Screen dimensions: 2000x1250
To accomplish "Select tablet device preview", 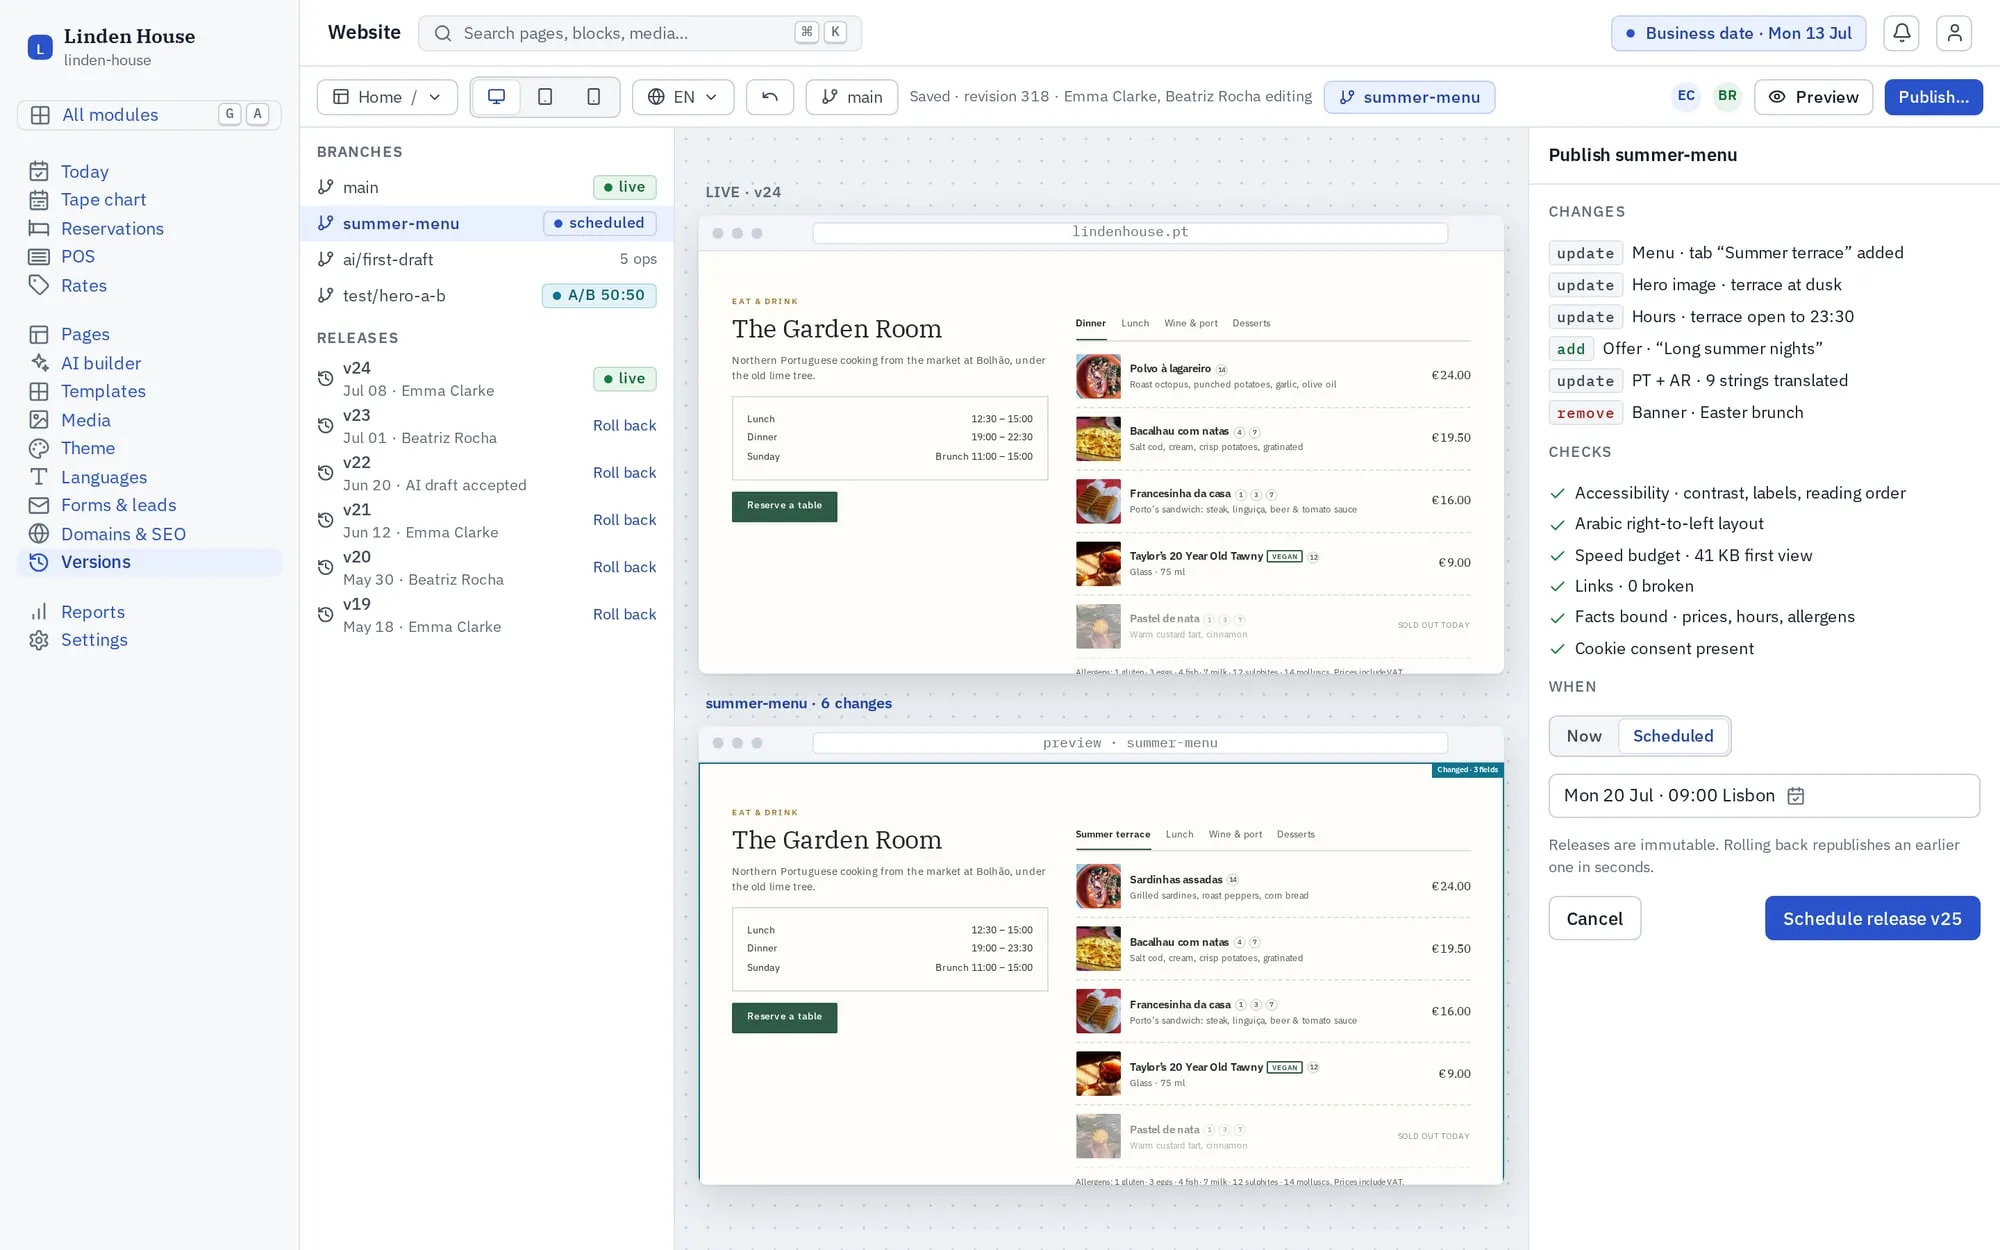I will [545, 97].
